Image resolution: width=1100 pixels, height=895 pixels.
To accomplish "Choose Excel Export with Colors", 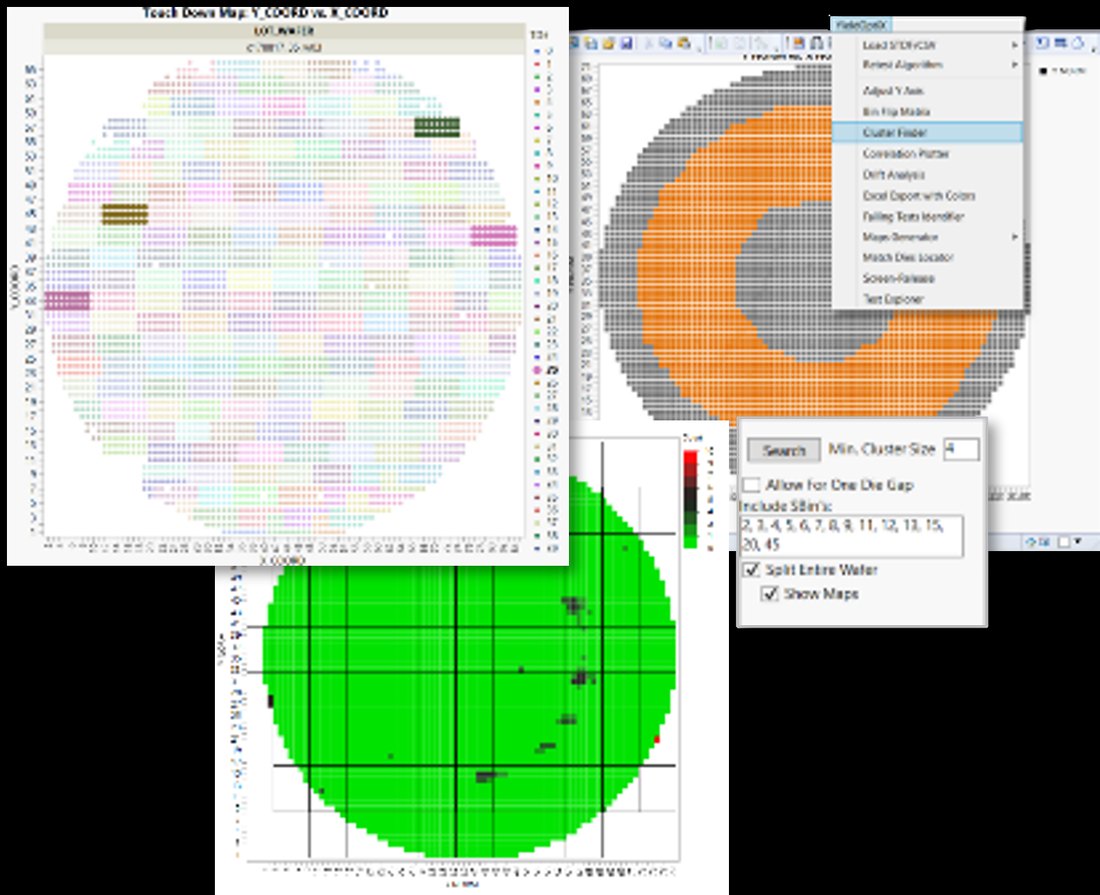I will tap(919, 196).
